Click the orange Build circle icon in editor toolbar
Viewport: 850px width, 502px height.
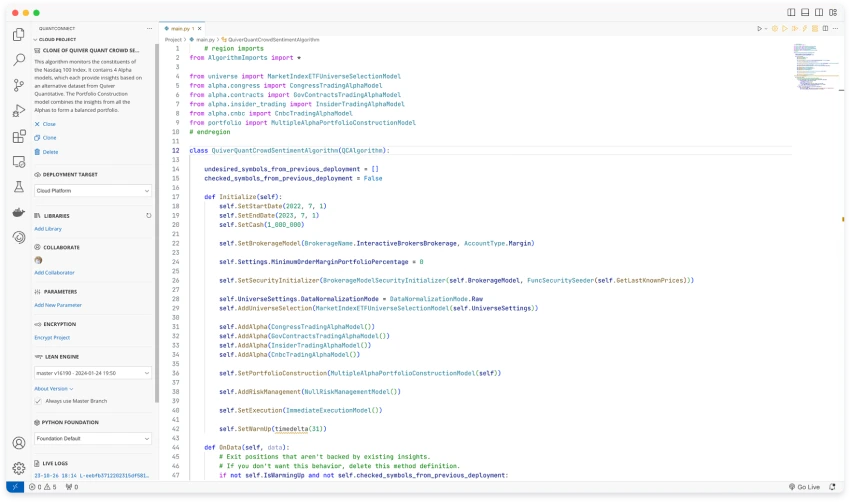click(x=775, y=29)
